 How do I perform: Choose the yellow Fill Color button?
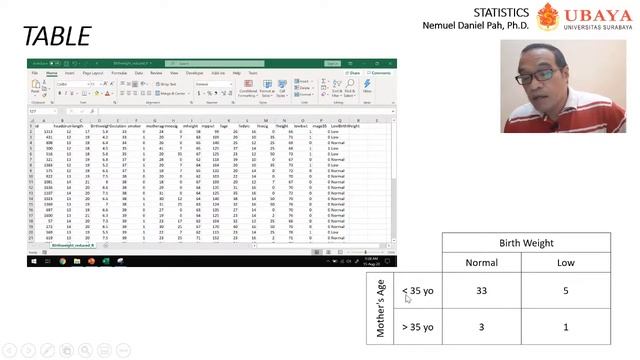(97, 93)
